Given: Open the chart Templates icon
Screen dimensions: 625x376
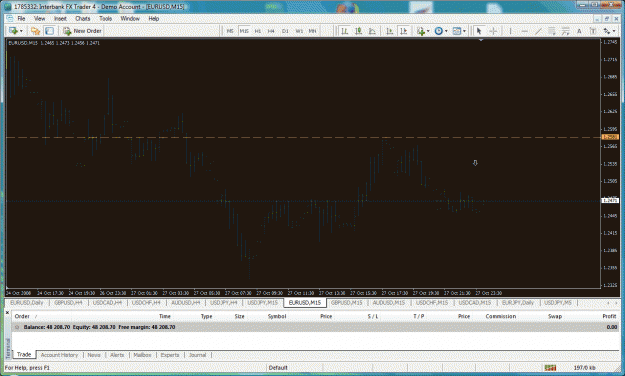Looking at the screenshot, I should [457, 31].
